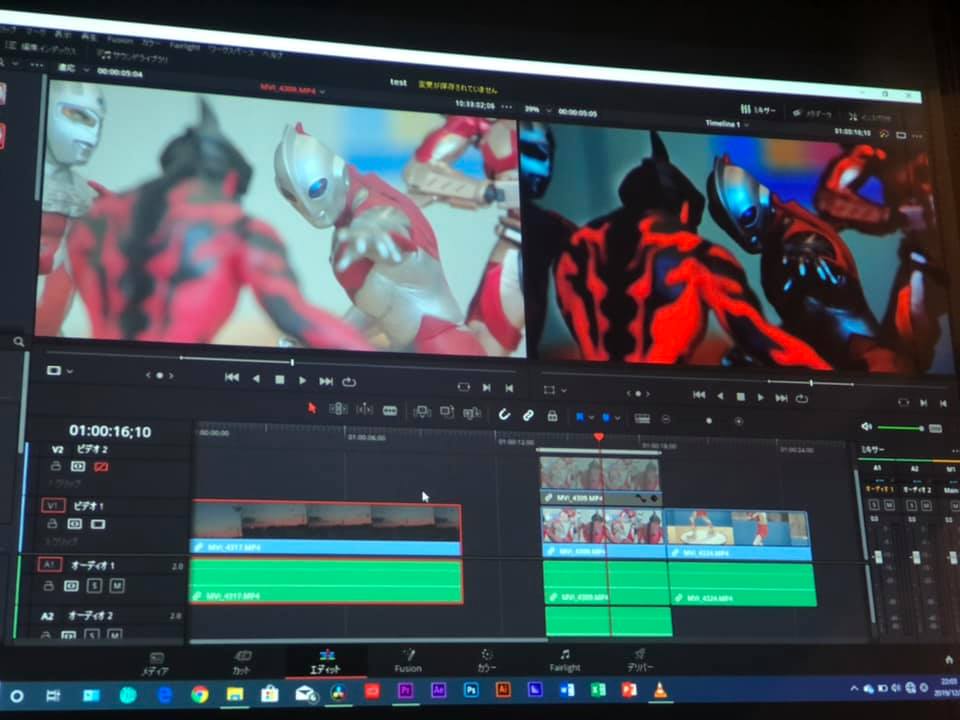Open Photoshop from the taskbar
This screenshot has height=720, width=960.
[x=471, y=691]
